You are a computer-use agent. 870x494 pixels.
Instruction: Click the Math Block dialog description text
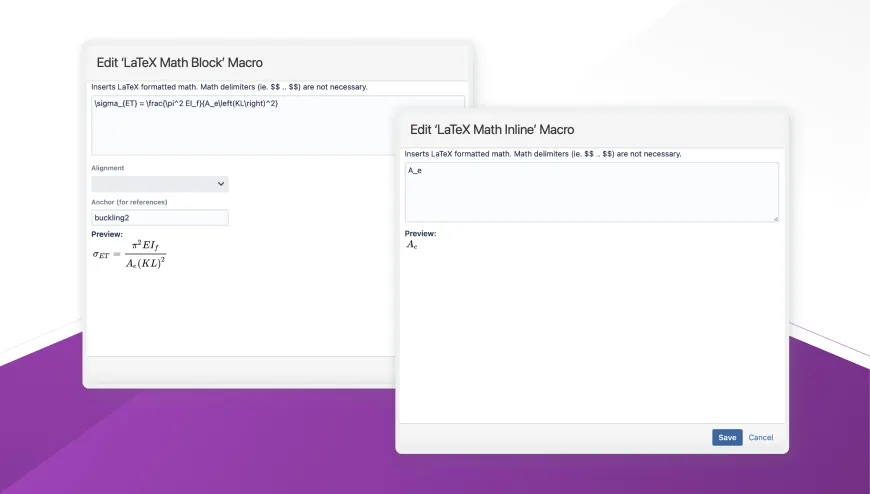point(229,87)
